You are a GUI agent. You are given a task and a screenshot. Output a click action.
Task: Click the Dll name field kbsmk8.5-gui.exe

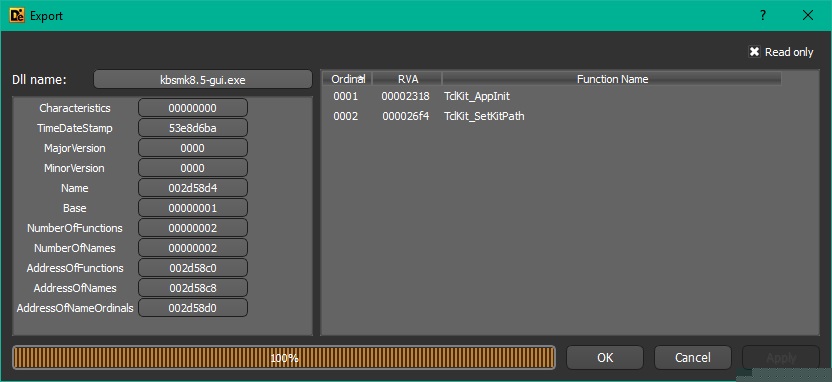(x=203, y=80)
